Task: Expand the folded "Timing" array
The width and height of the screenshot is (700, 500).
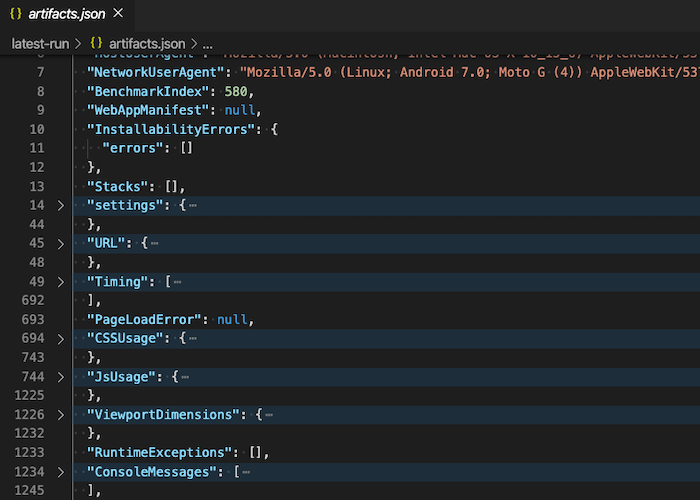Action: point(61,282)
